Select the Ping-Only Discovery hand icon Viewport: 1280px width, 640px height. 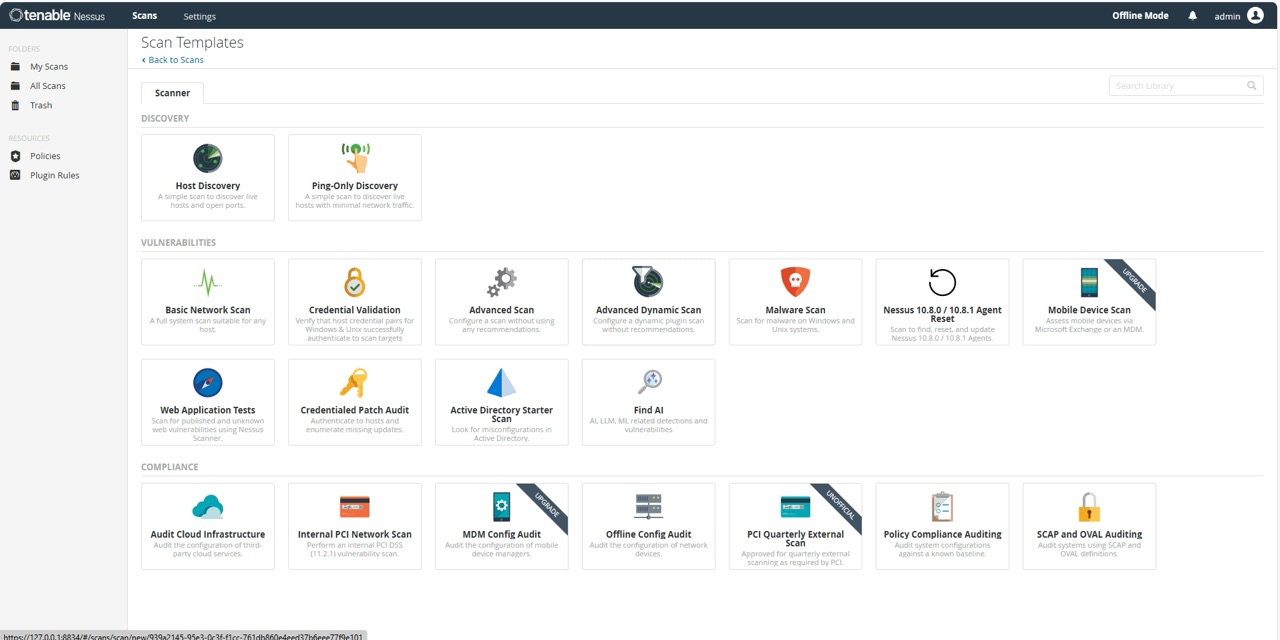355,158
